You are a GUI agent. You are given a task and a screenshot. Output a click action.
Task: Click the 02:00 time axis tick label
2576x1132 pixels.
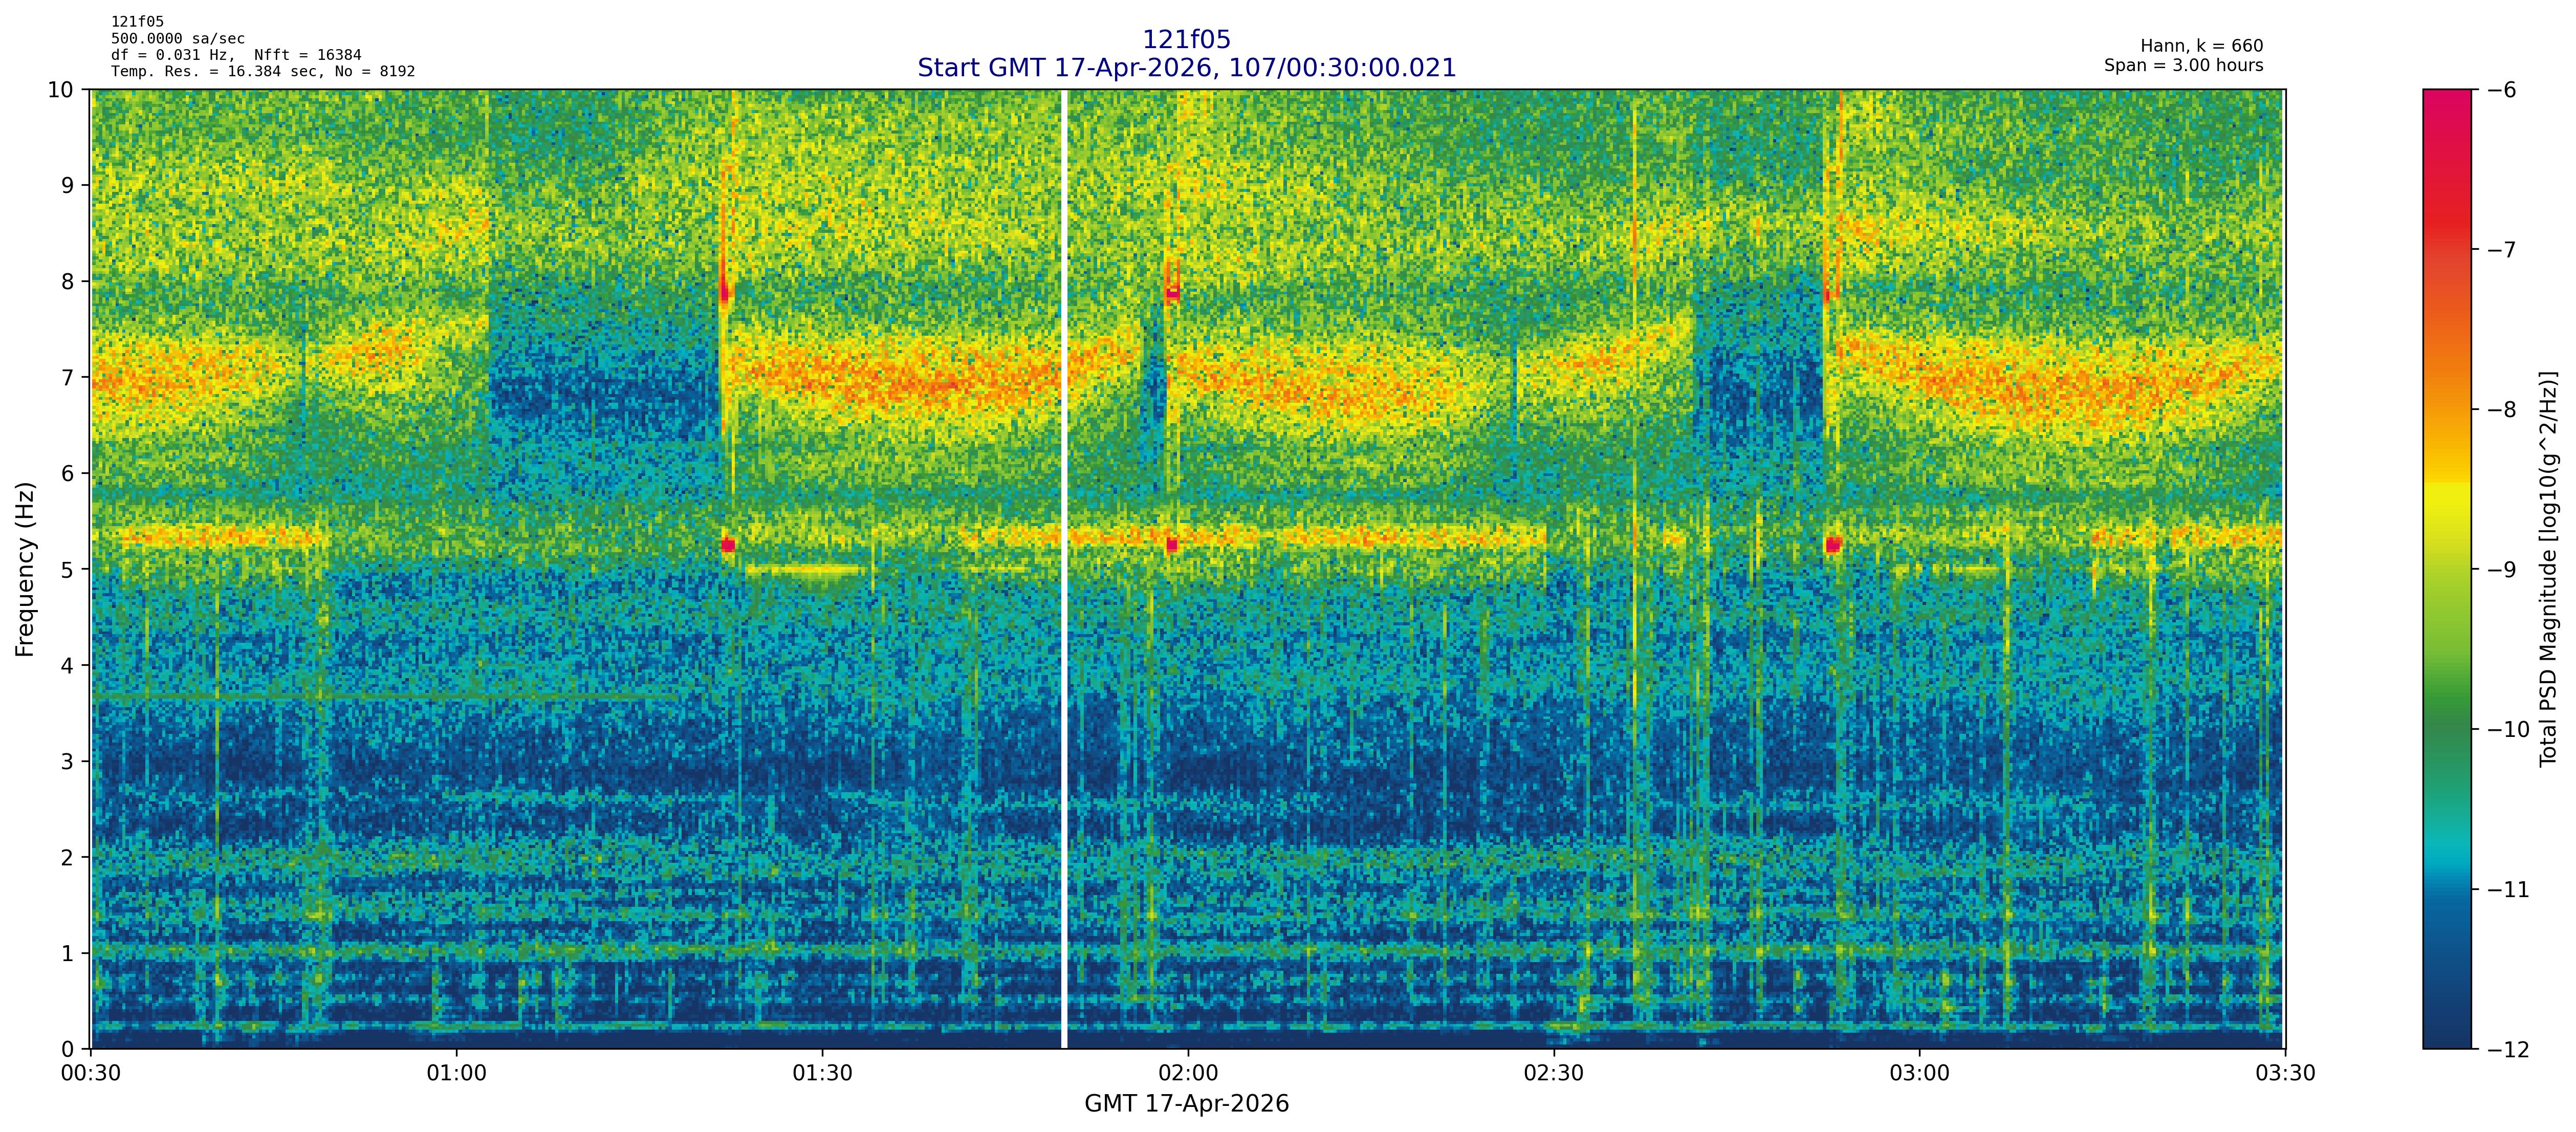(x=1188, y=1074)
